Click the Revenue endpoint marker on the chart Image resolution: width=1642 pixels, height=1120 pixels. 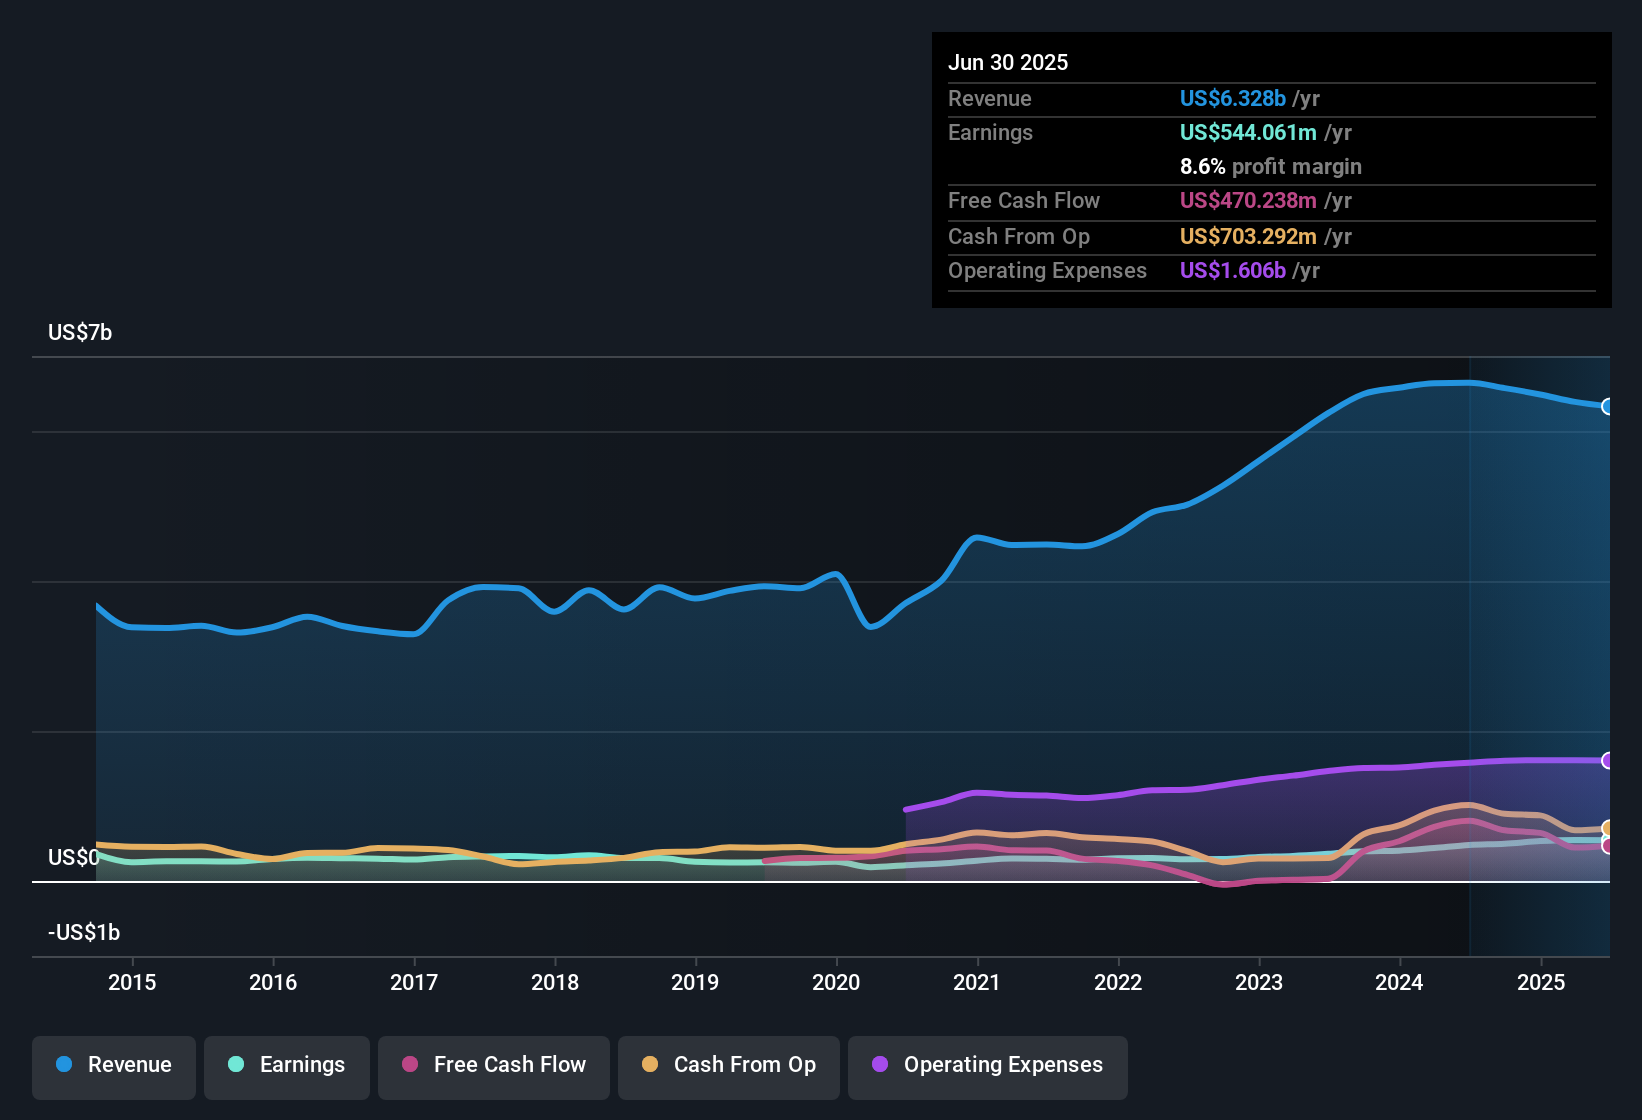(1608, 406)
